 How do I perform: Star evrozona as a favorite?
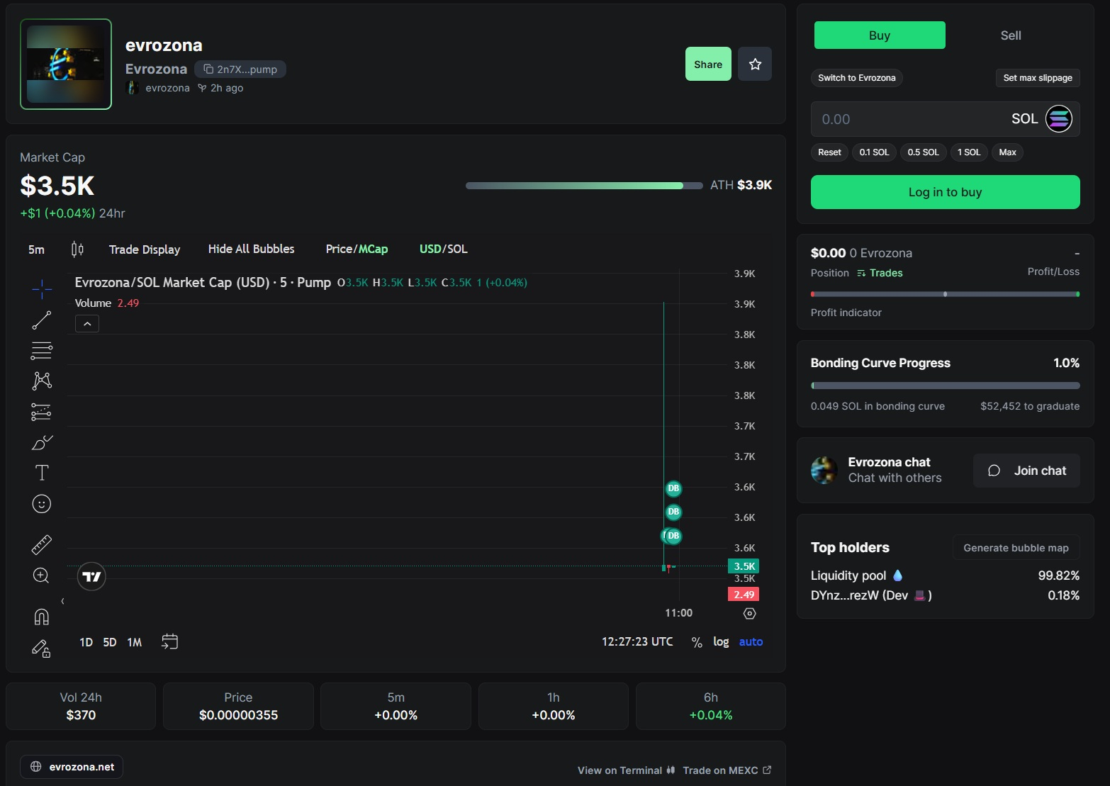click(755, 64)
